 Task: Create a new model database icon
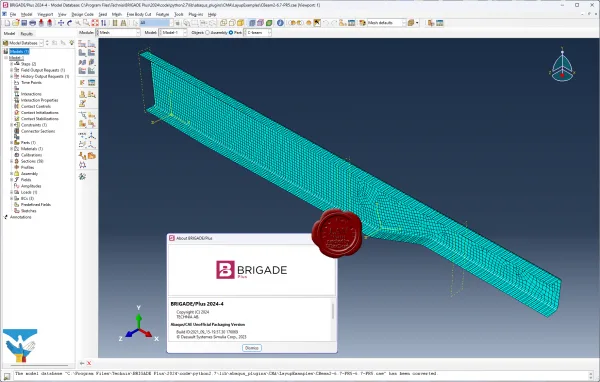click(x=7, y=23)
